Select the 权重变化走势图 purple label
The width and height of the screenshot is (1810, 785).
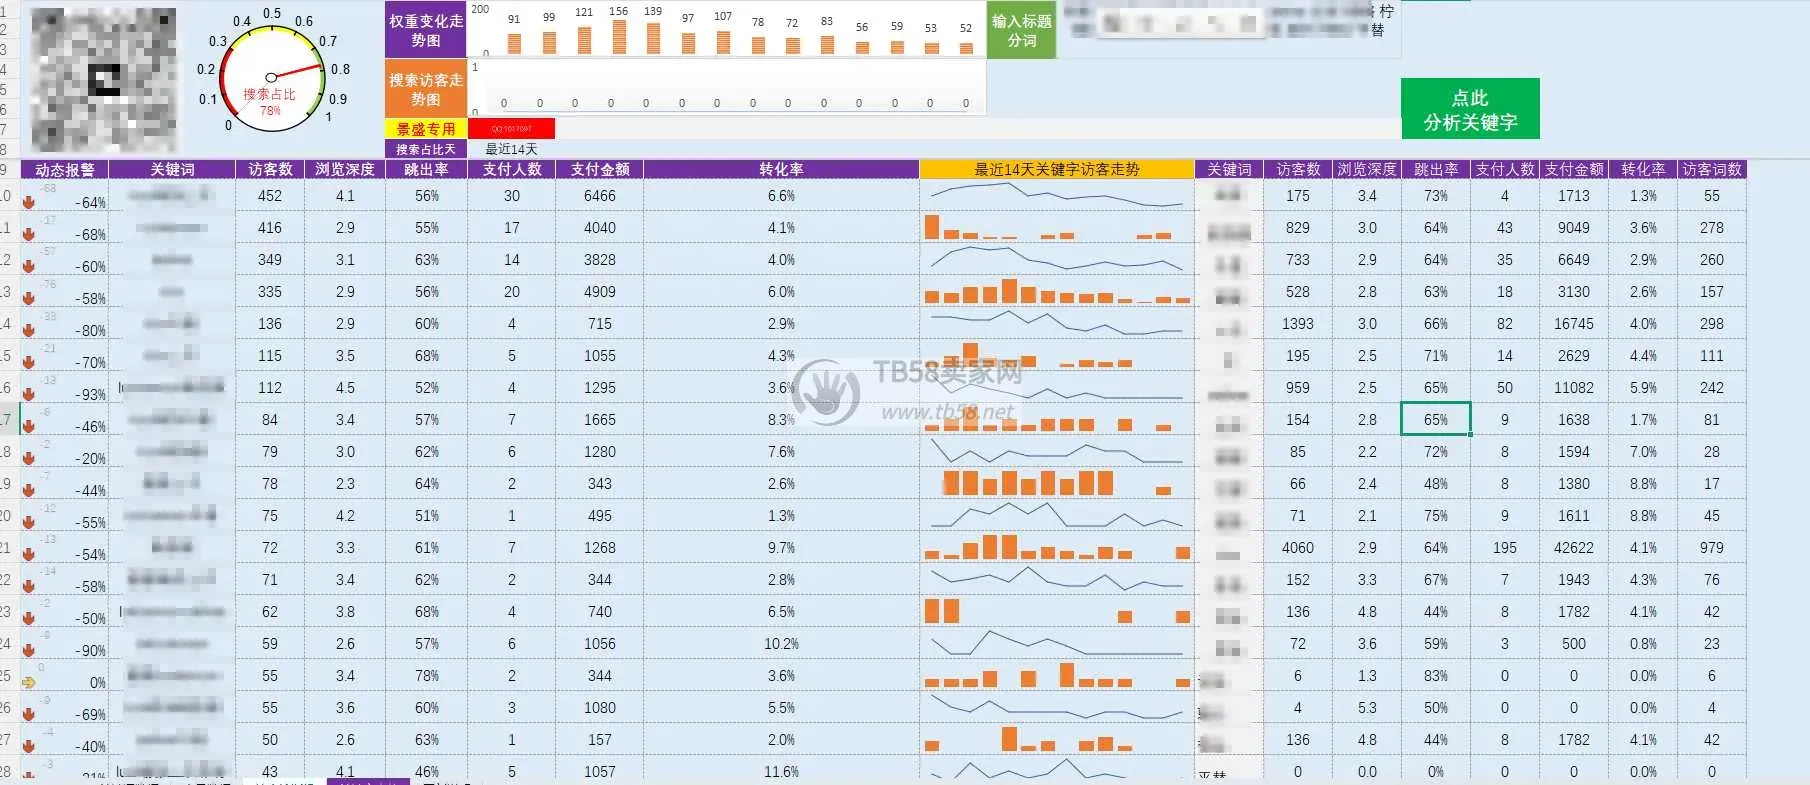click(426, 30)
